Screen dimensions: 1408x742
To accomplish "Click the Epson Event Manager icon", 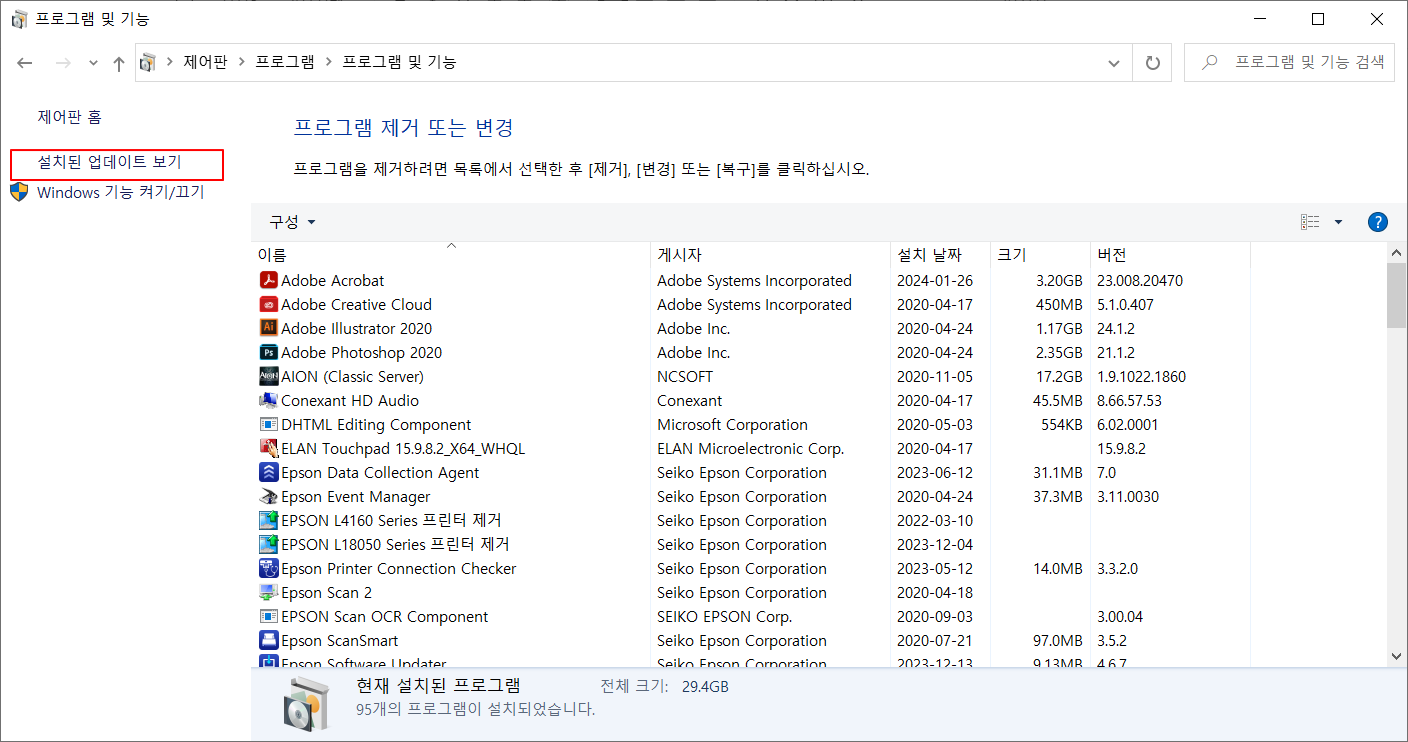I will (268, 497).
